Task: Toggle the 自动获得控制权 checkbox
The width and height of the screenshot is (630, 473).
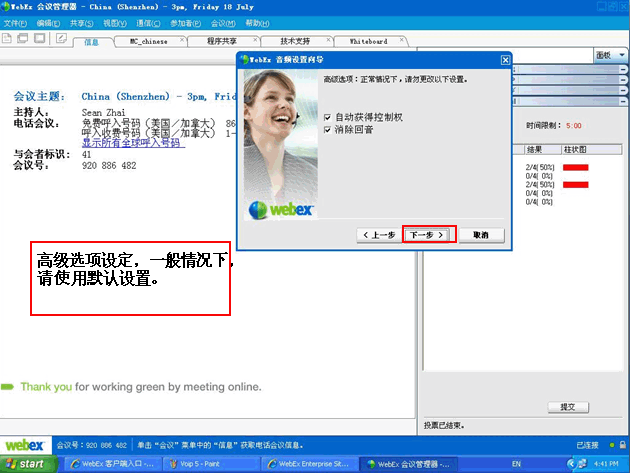Action: [327, 117]
